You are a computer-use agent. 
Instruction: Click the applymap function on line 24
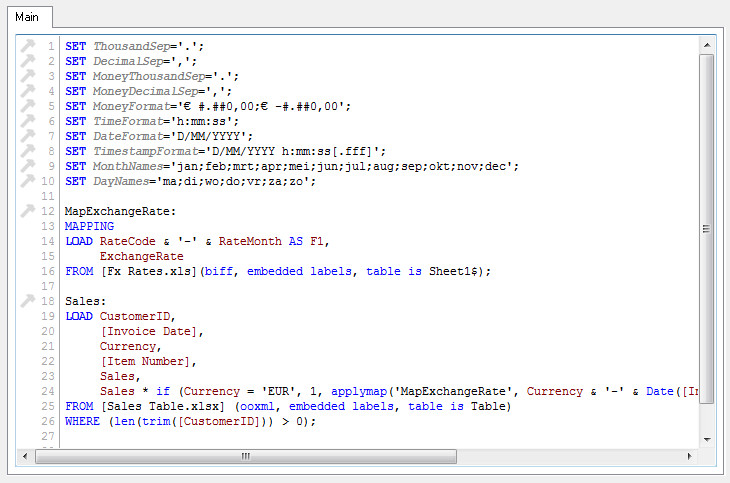[359, 391]
